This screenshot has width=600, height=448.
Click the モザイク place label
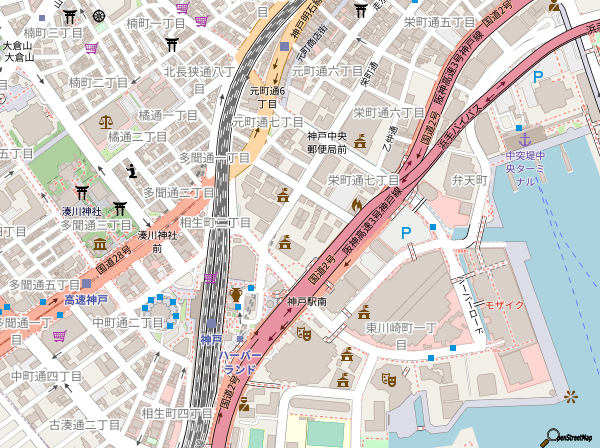(504, 303)
